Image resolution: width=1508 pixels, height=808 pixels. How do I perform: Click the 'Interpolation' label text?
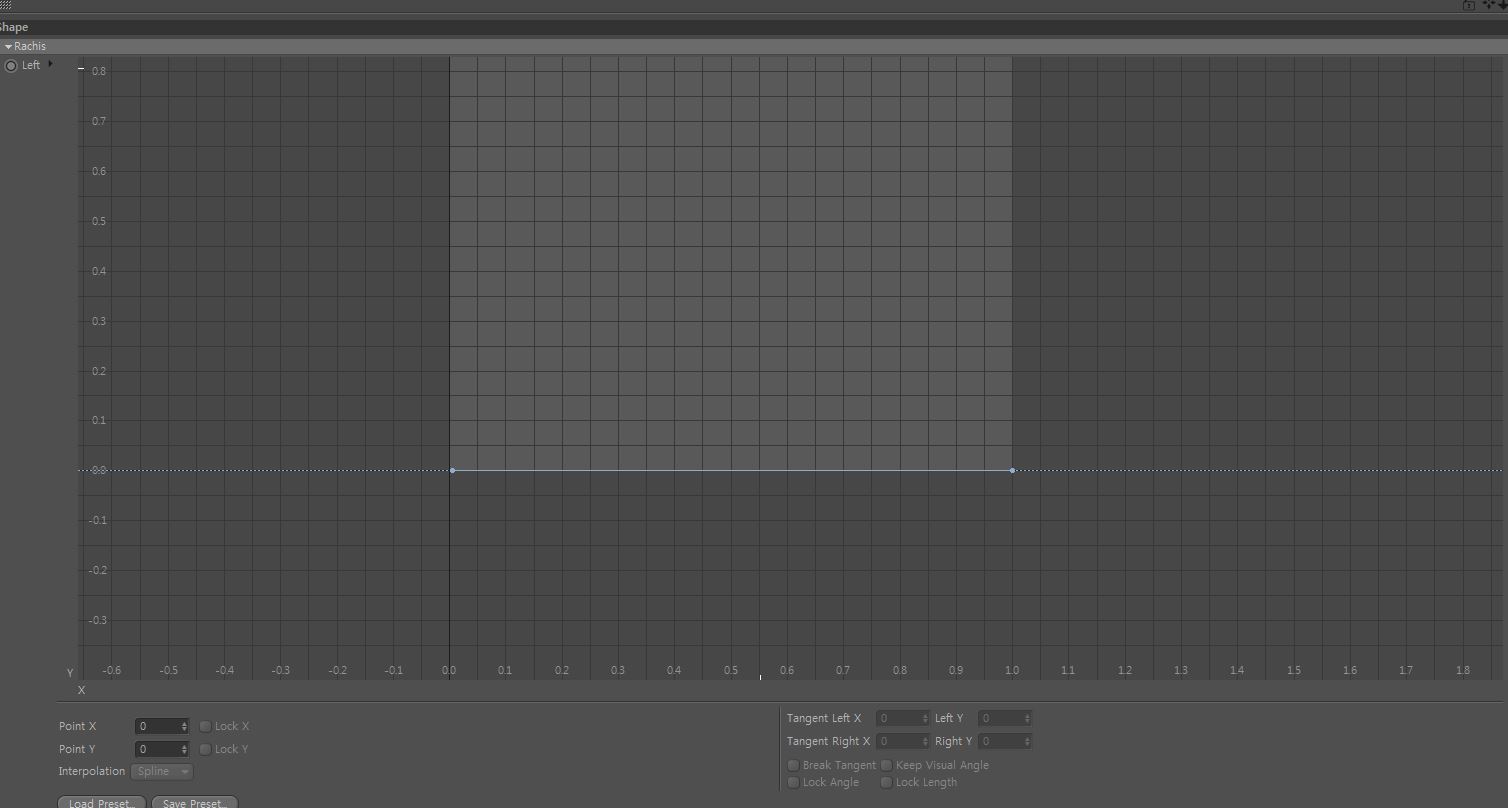92,771
